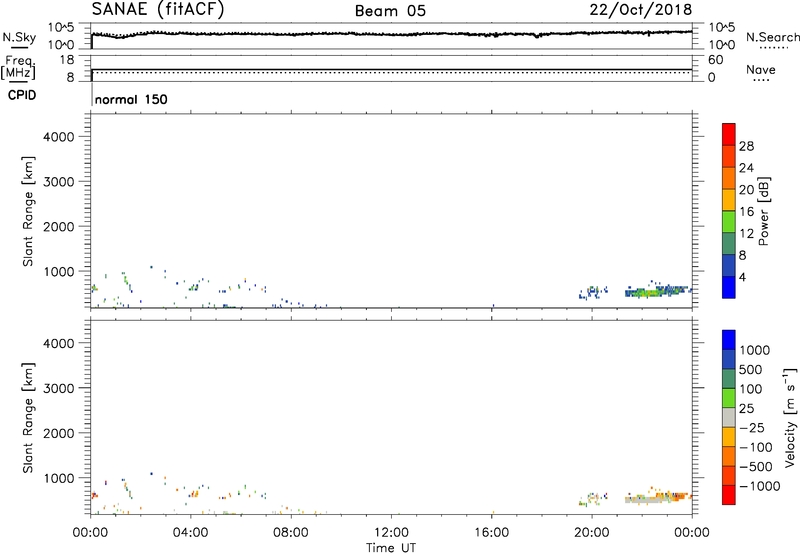Click the Velocity [m s⁻¹] colorbar title
The height and width of the screenshot is (554, 800).
(790, 417)
